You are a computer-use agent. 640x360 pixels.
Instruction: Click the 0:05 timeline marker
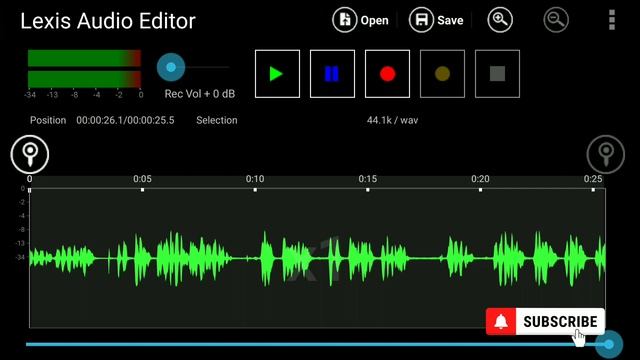pyautogui.click(x=142, y=179)
